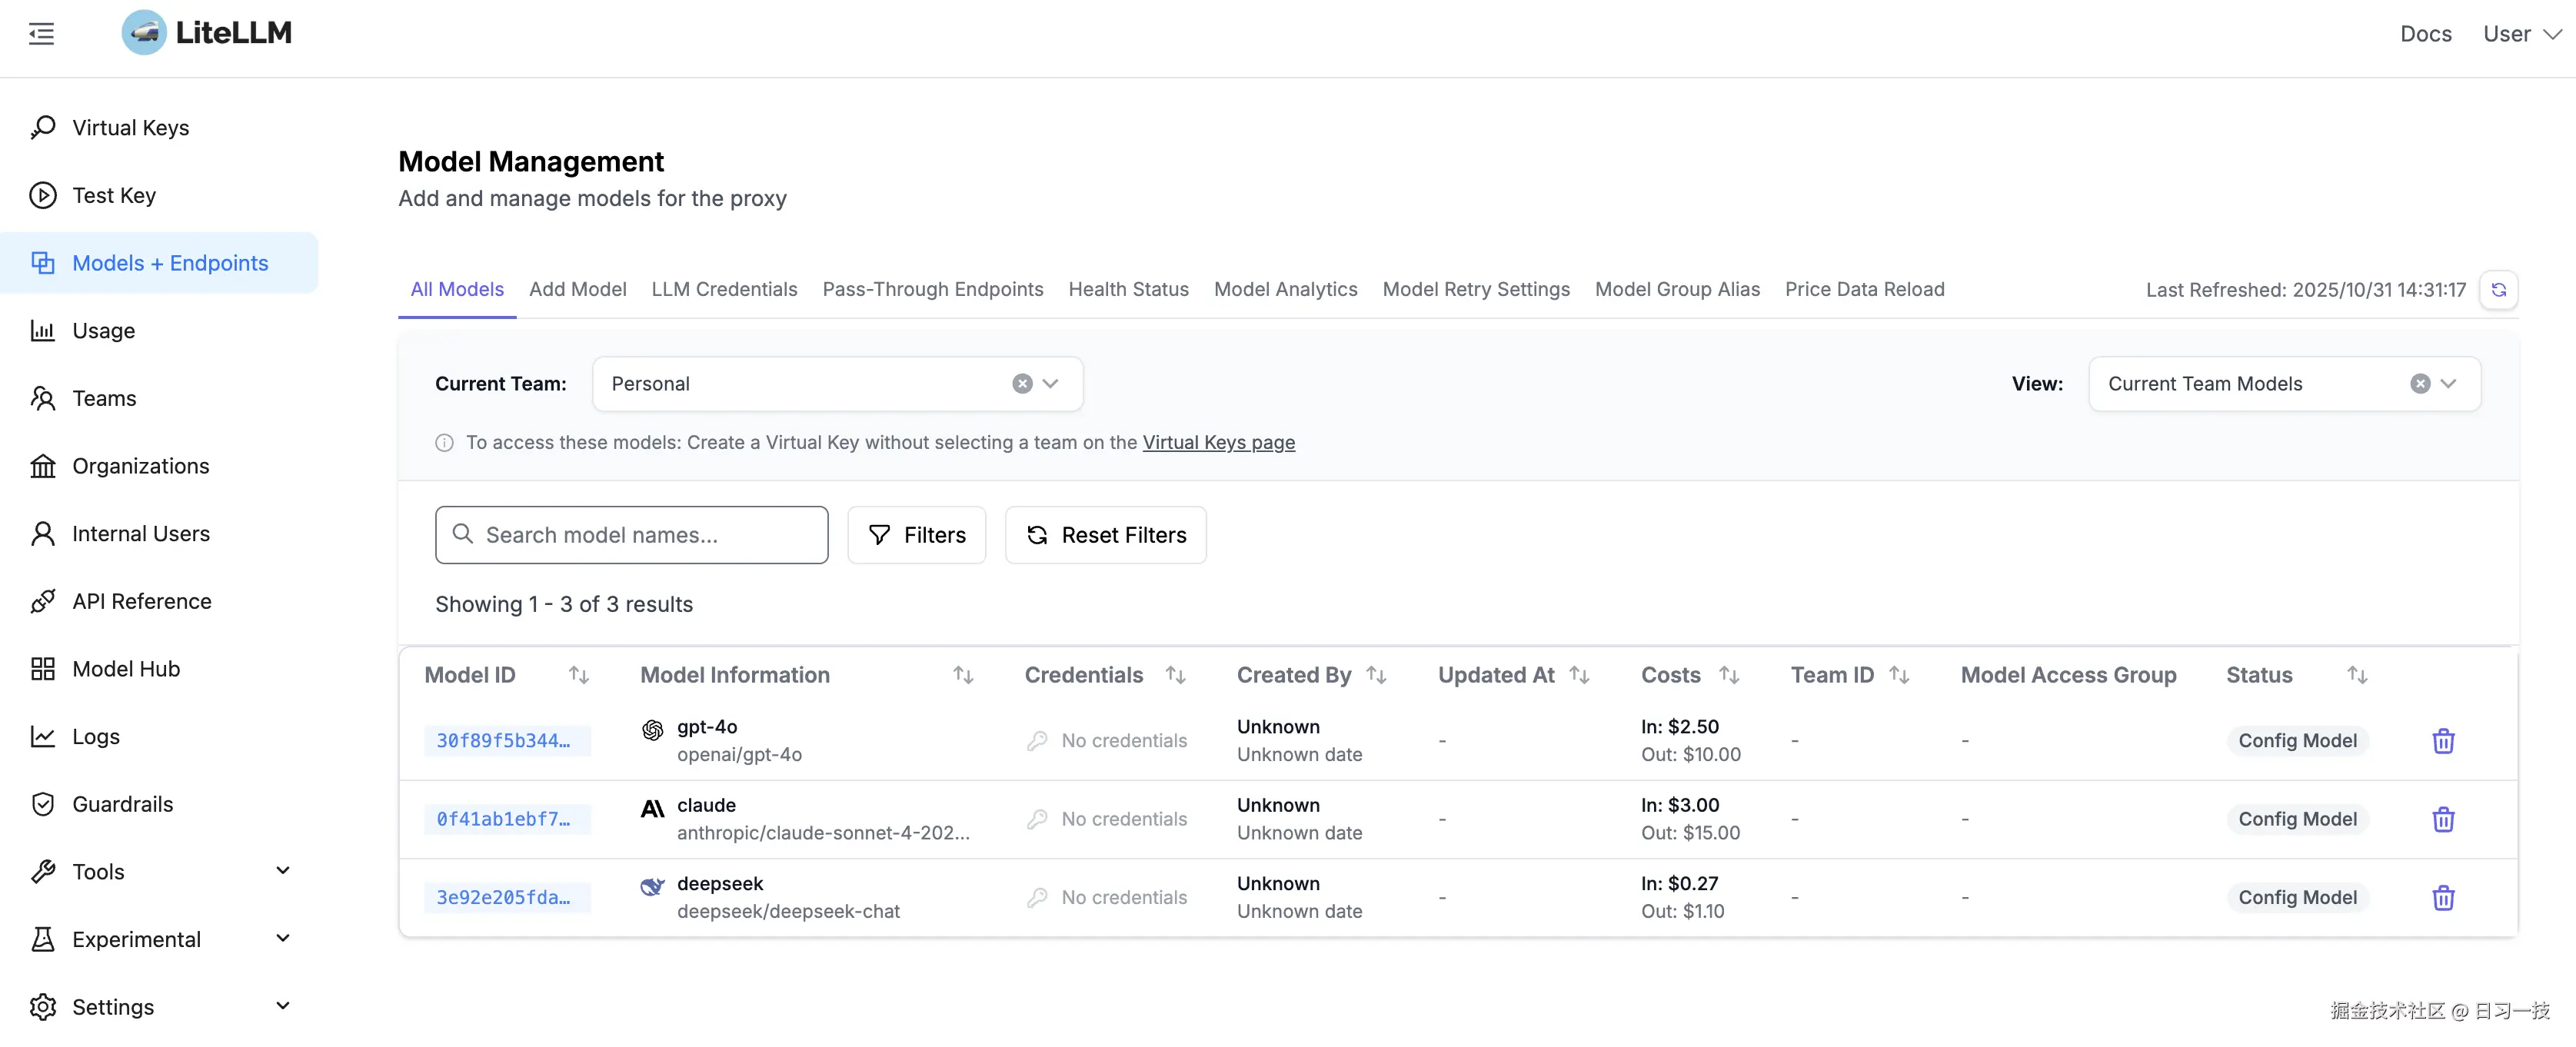Expand the Tools section in the sidebar
The height and width of the screenshot is (1047, 2576).
point(283,871)
